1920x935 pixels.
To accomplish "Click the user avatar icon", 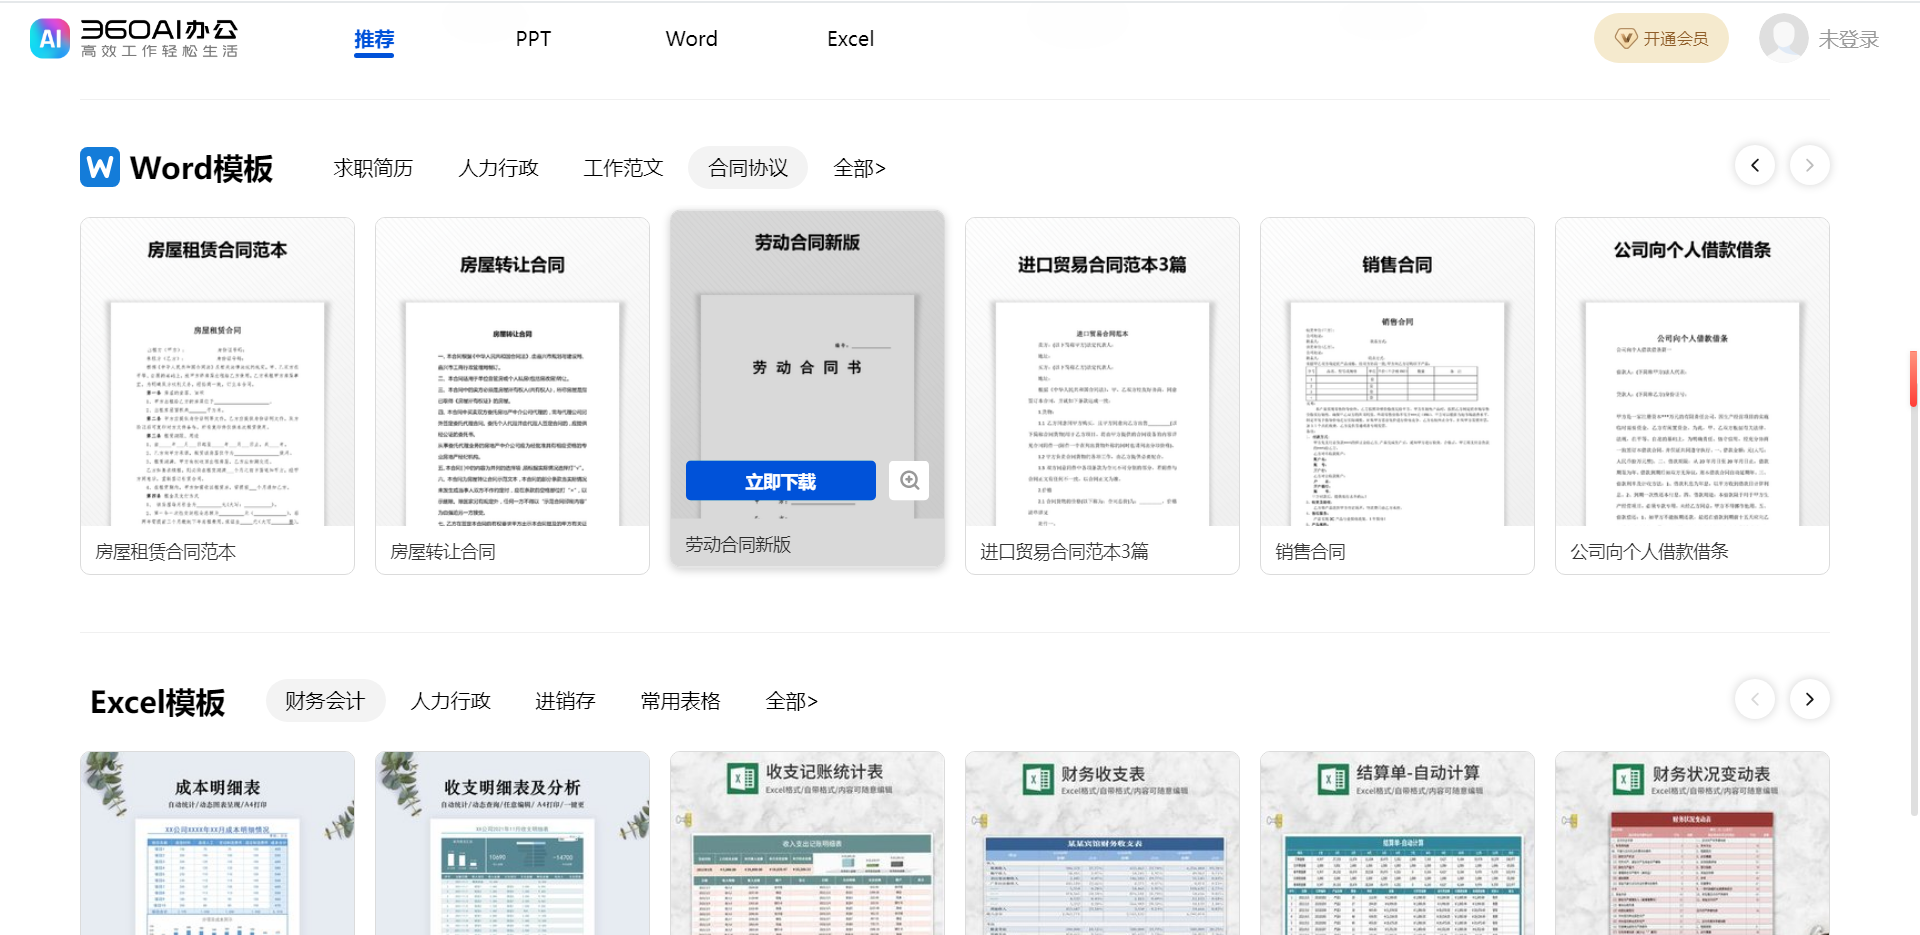I will pos(1783,39).
